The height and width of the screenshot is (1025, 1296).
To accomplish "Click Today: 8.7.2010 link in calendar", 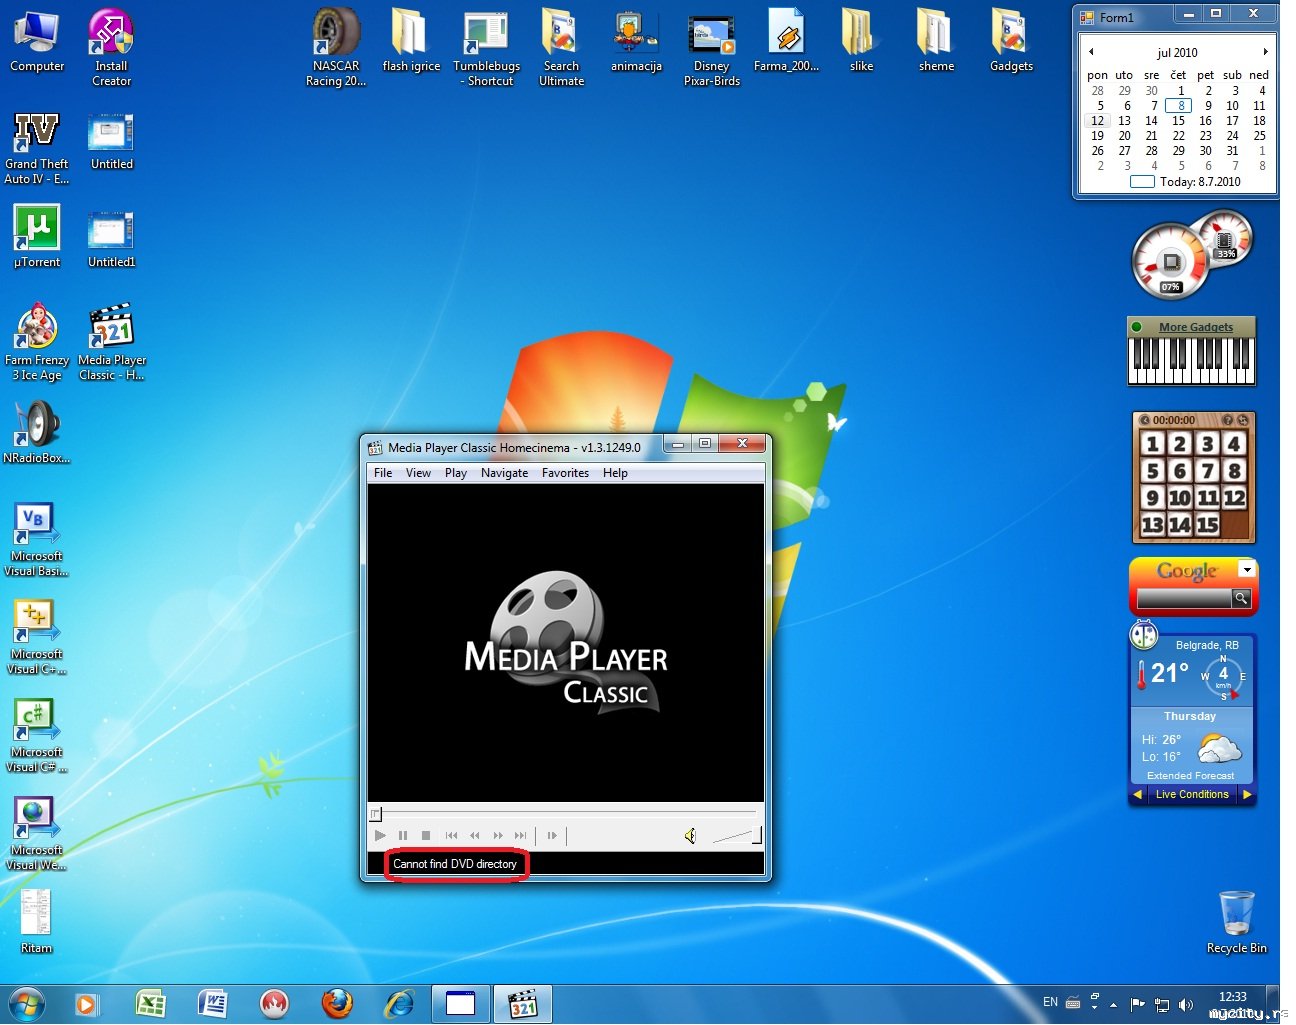I will point(1199,182).
